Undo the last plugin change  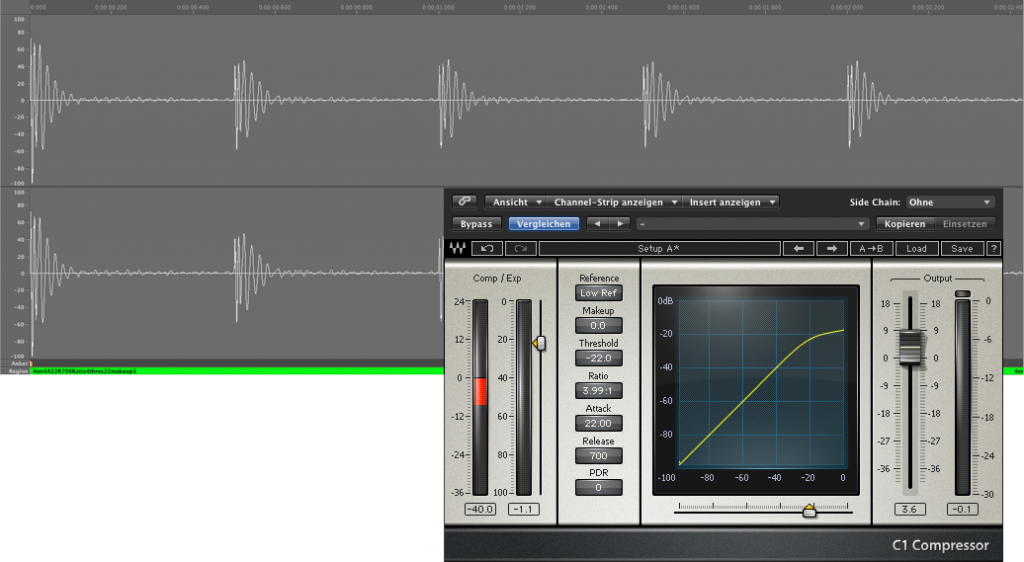(x=487, y=248)
